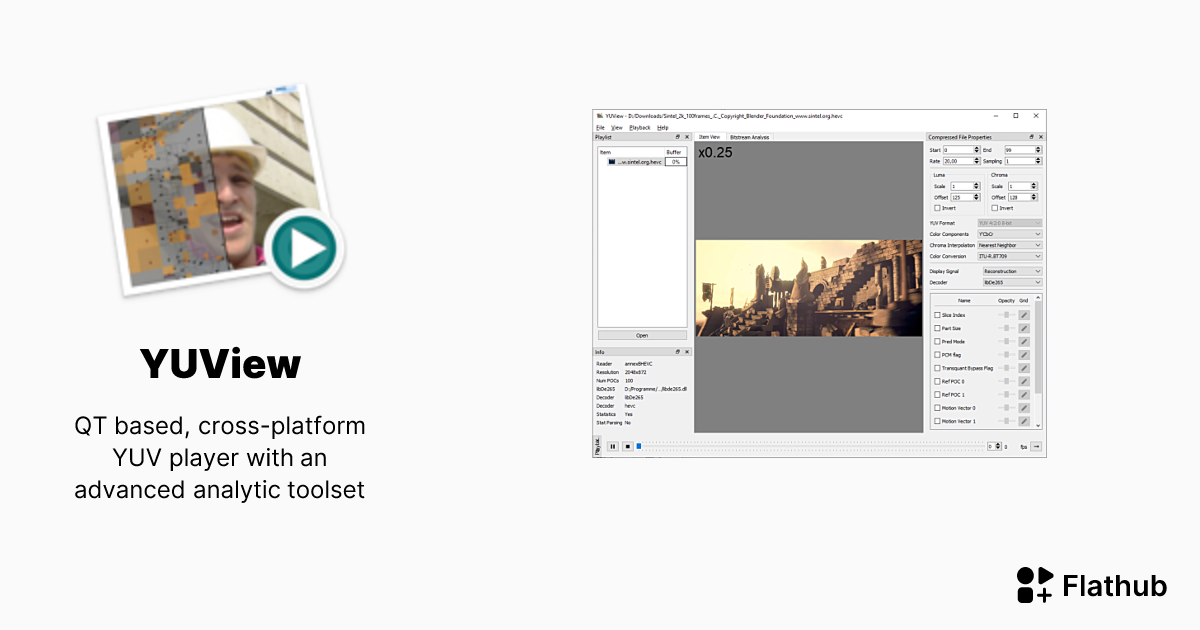This screenshot has width=1200, height=630.
Task: Edit grid style for Slice Index via pencil icon
Action: pos(1023,315)
